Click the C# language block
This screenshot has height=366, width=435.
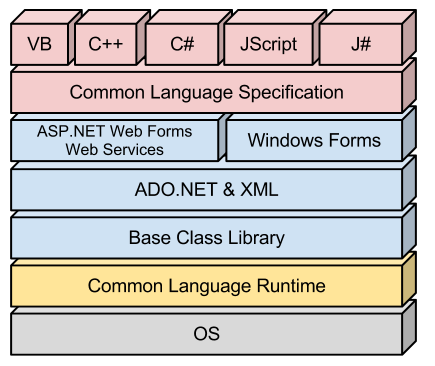(182, 44)
